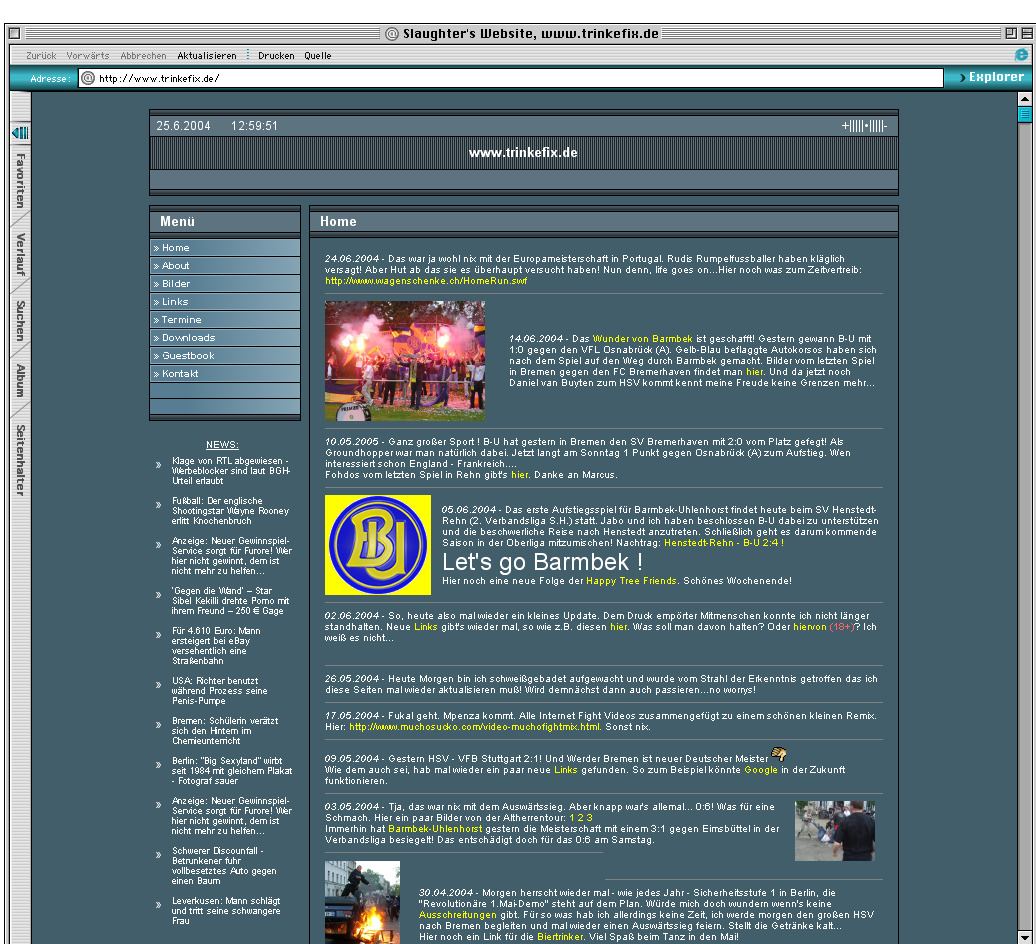Open the Barmbek-Uhlenhorst link
The image size is (1036, 944).
coord(435,828)
